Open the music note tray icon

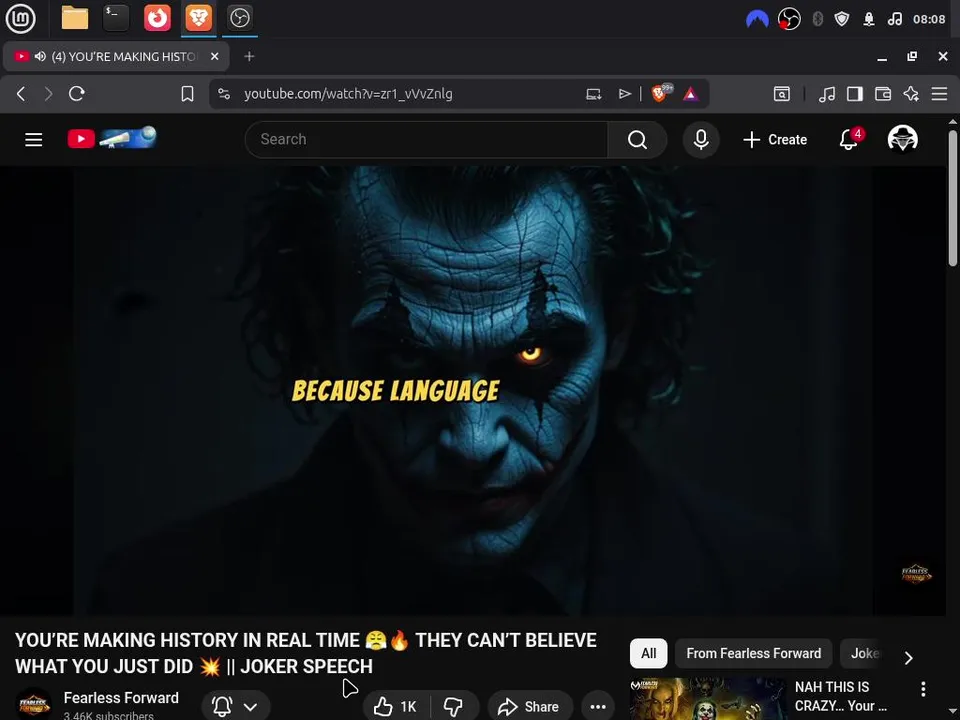[894, 20]
